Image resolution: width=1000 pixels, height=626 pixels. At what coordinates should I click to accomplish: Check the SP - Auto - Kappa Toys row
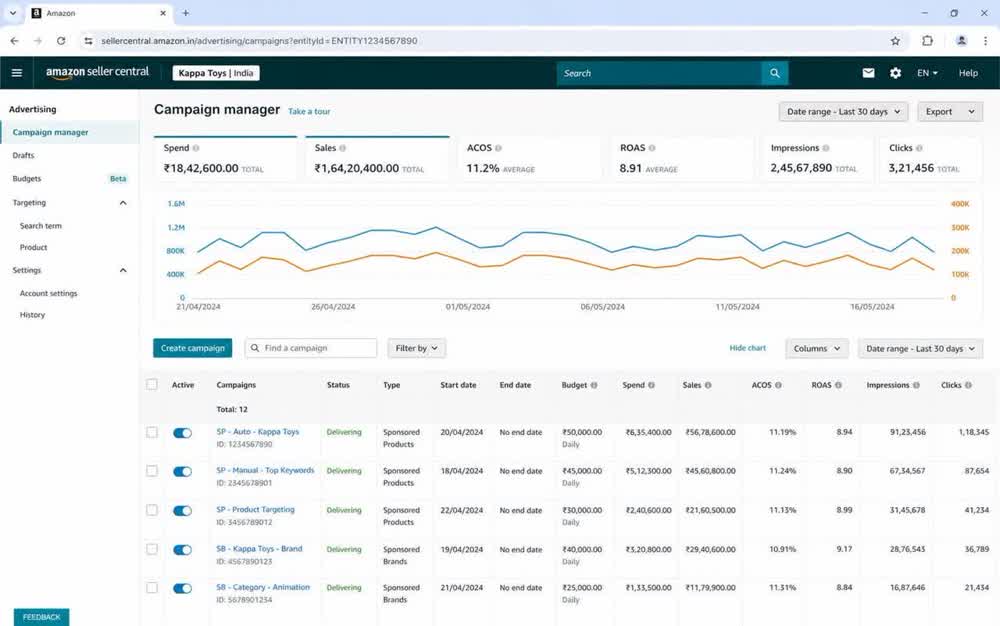click(x=152, y=432)
